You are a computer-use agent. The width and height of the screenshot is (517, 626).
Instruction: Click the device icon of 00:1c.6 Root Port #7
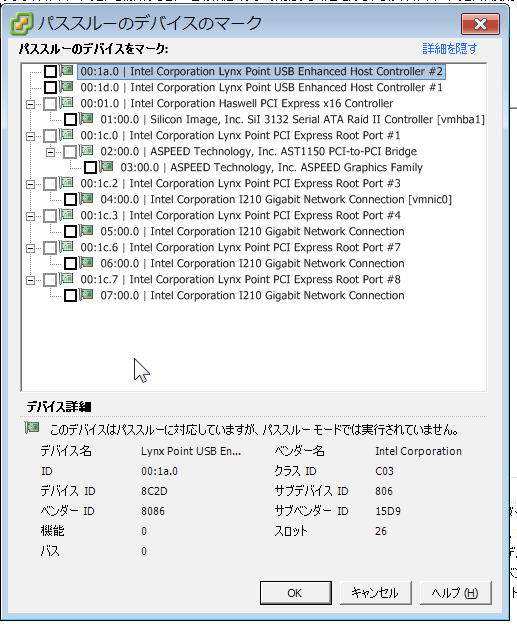[x=67, y=246]
